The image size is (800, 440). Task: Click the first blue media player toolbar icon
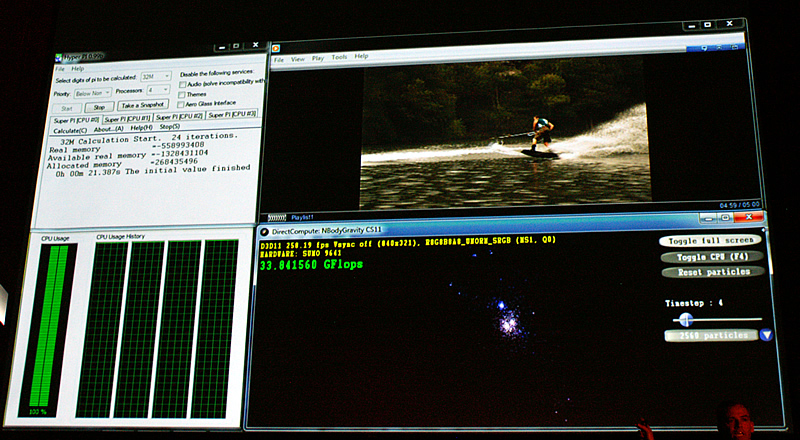point(705,48)
